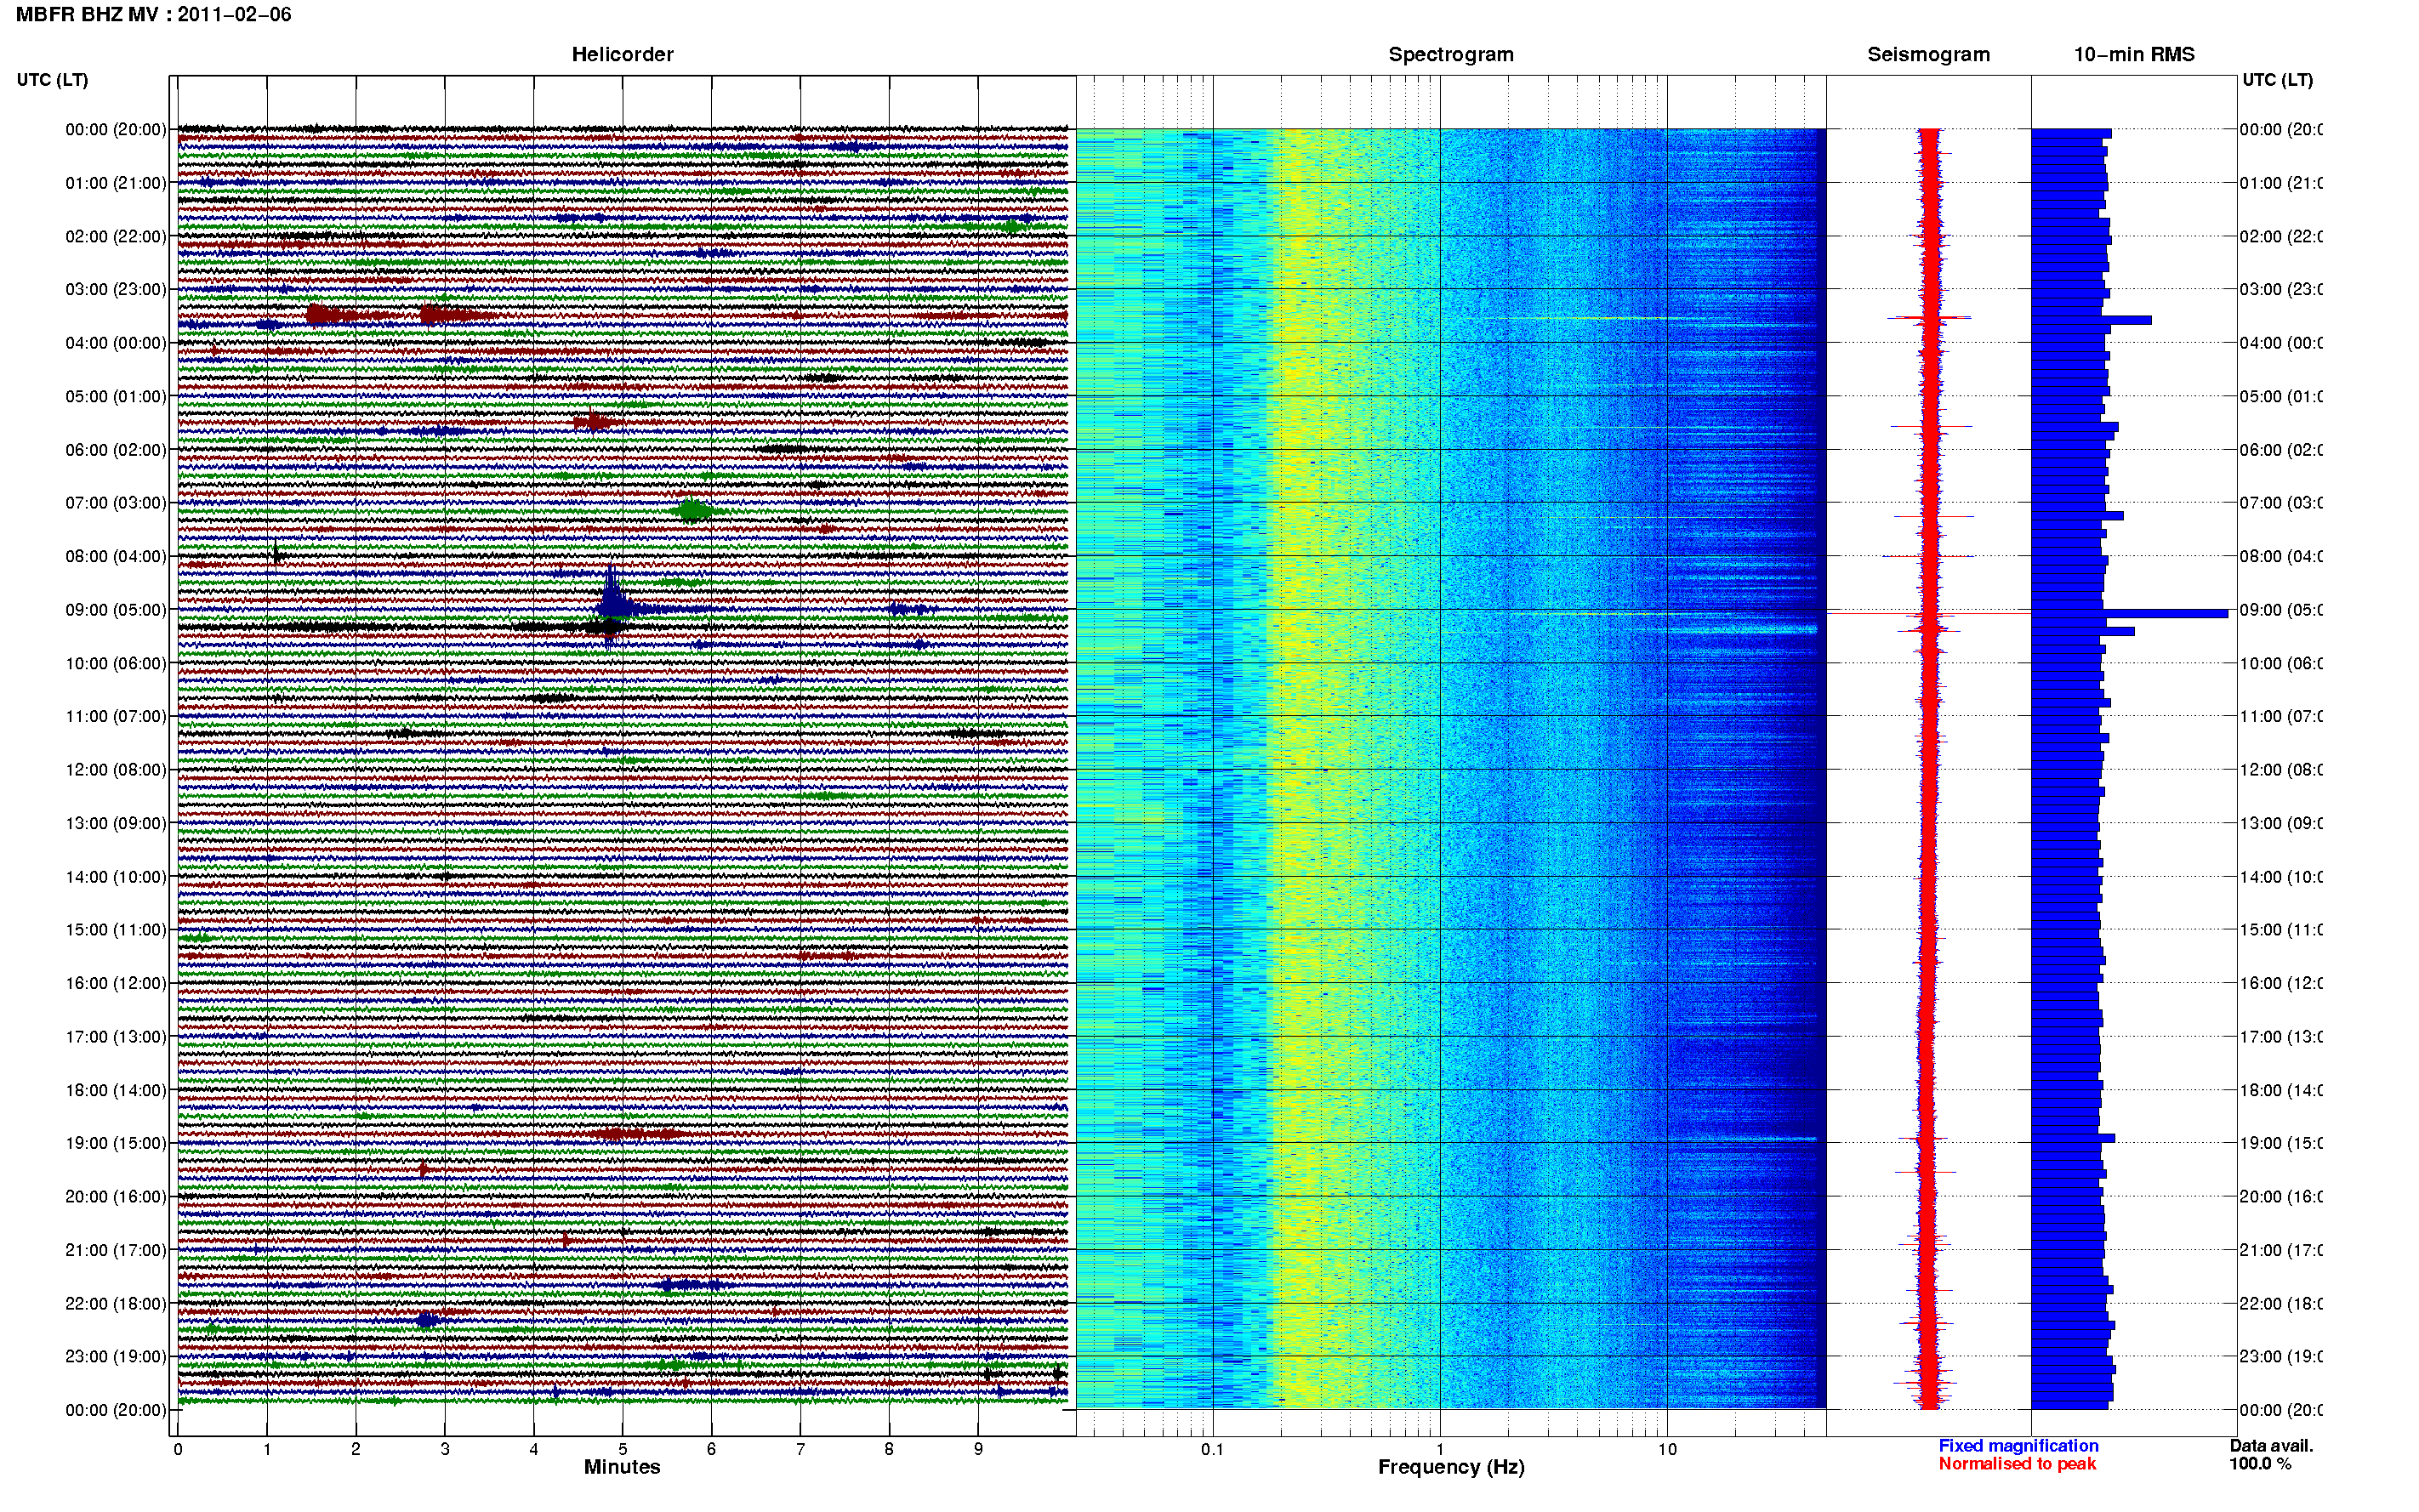The height and width of the screenshot is (1512, 2419).
Task: Click the 10 tick on the Frequency axis
Action: point(1667,1449)
